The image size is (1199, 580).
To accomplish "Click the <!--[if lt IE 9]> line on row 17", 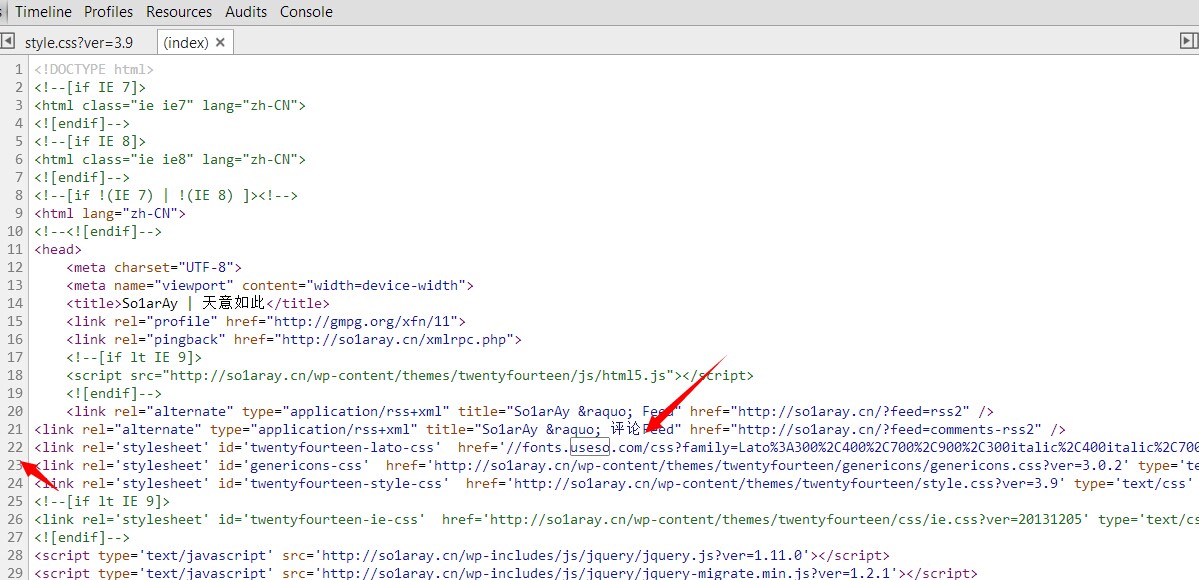I will click(x=135, y=357).
